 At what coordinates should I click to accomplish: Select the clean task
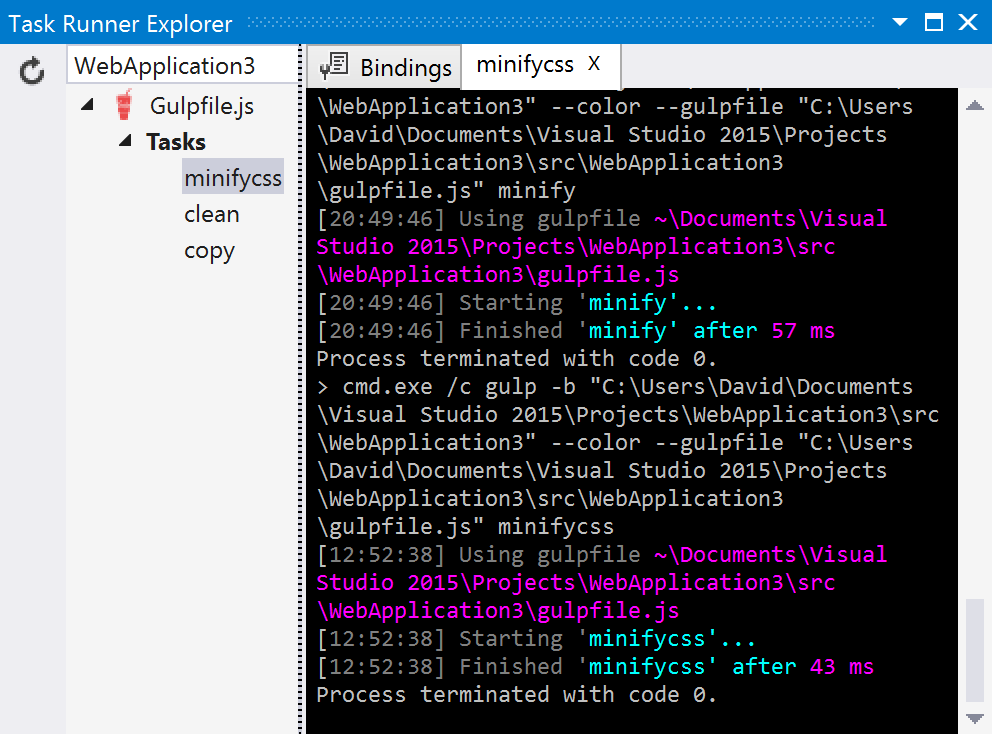(x=212, y=214)
